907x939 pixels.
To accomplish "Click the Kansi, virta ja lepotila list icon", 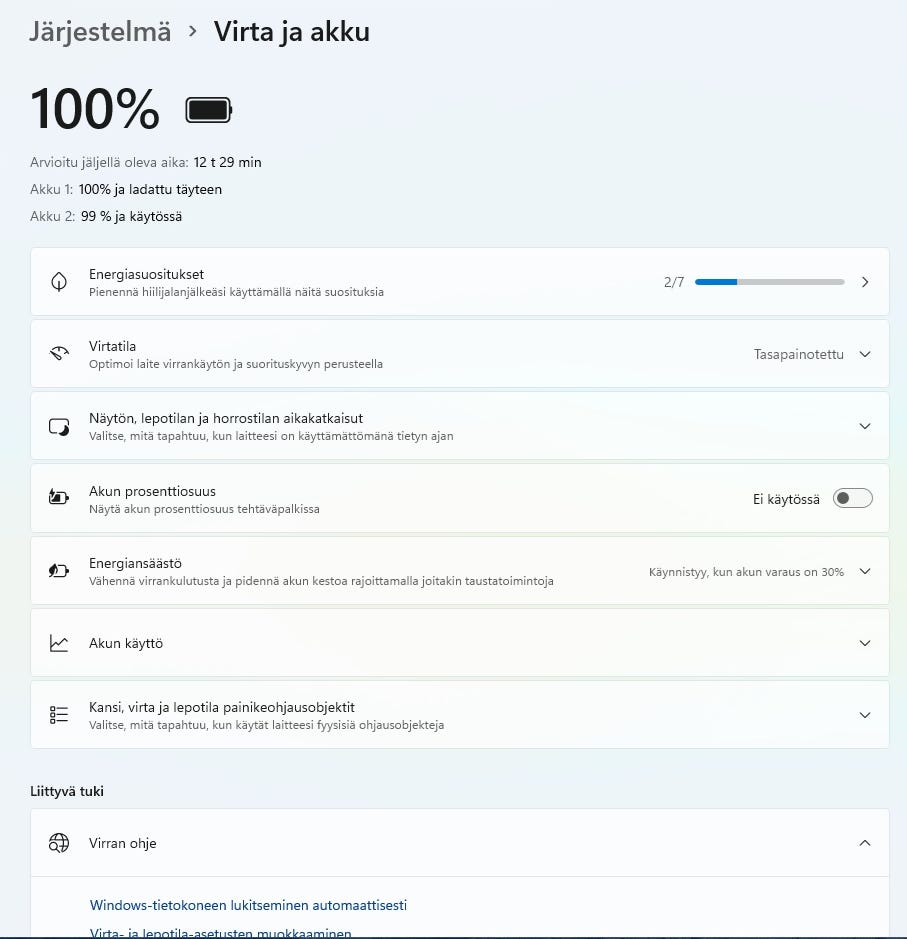I will [59, 715].
